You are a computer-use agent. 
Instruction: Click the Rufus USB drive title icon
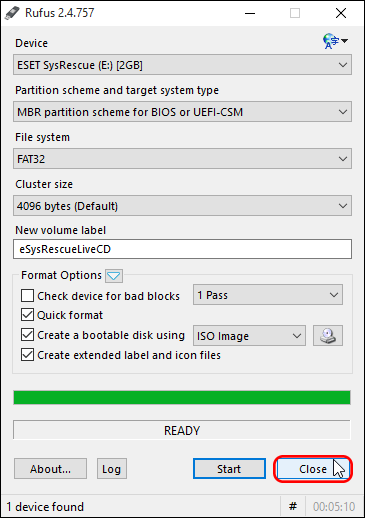[x=12, y=13]
